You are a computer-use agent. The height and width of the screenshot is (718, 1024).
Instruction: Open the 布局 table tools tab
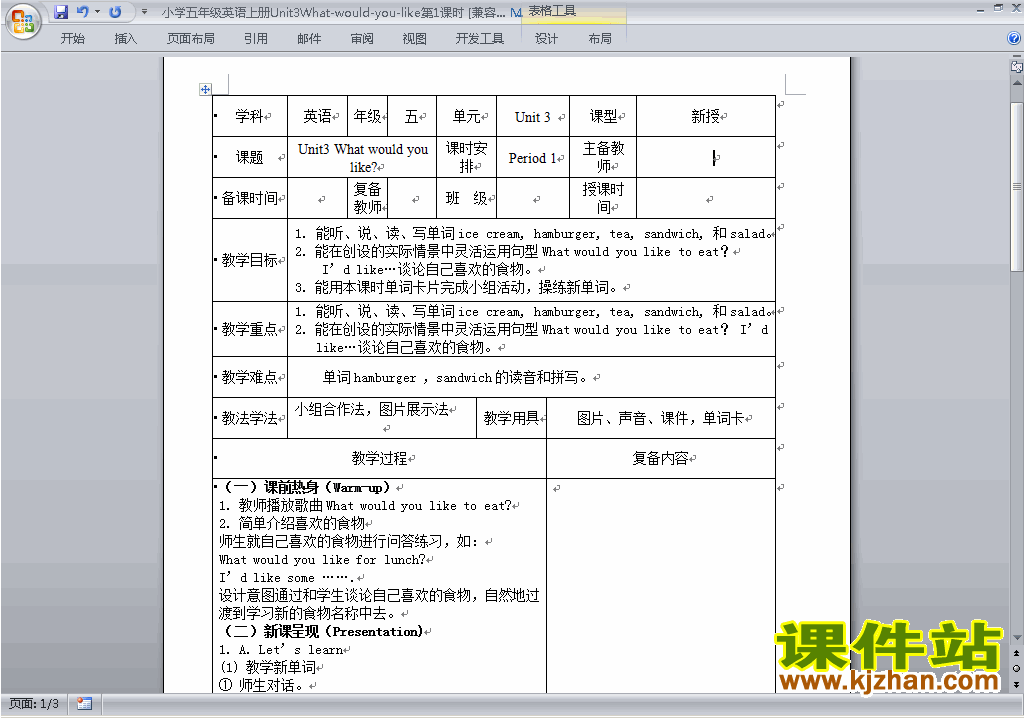600,39
